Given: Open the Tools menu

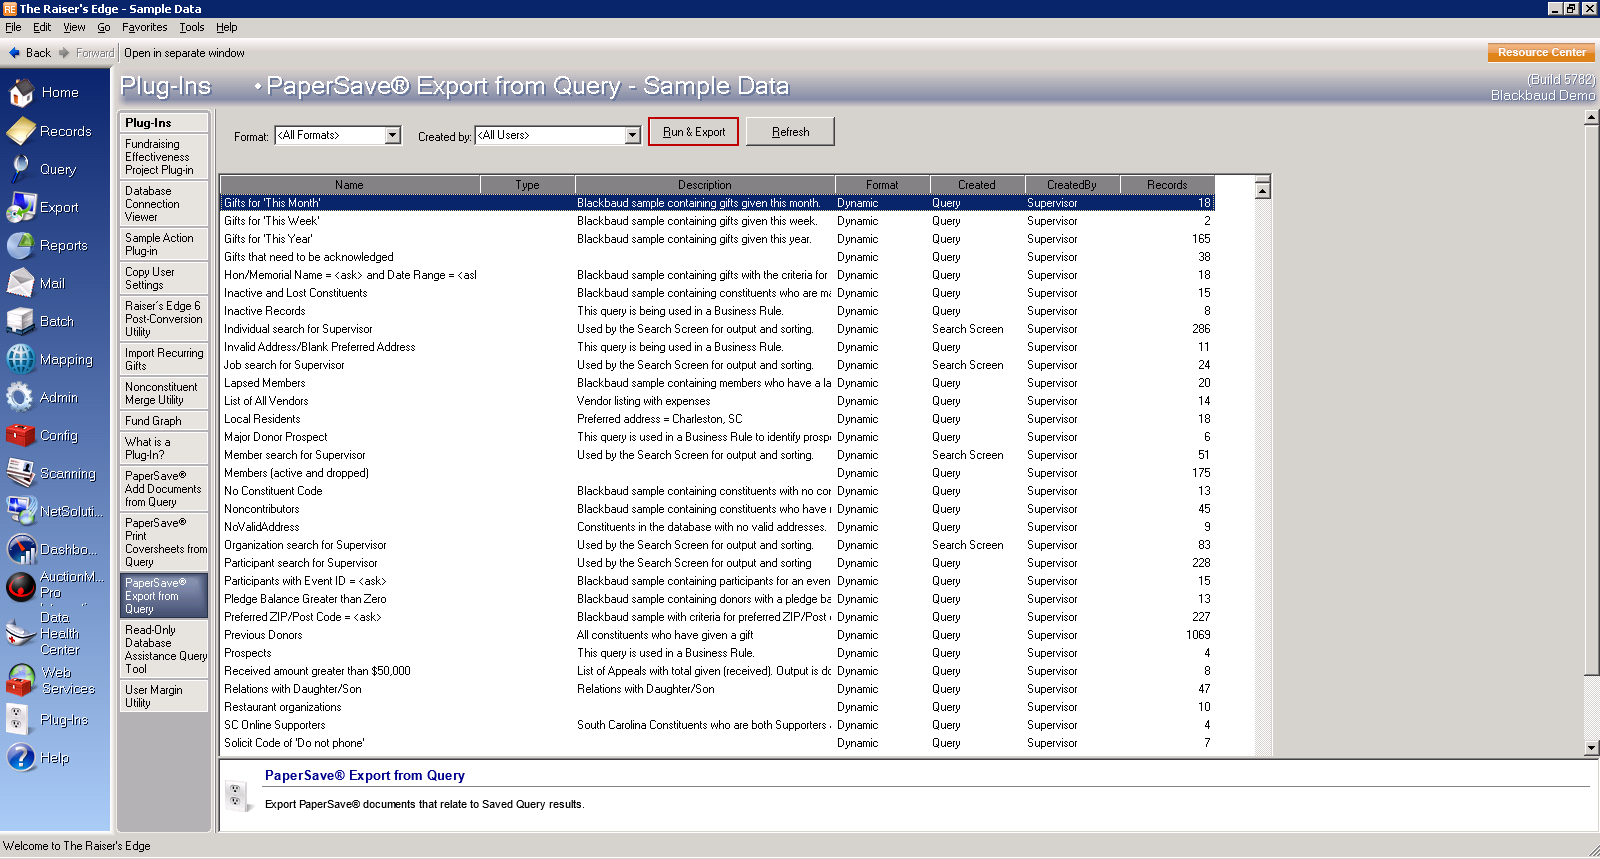Looking at the screenshot, I should 192,27.
